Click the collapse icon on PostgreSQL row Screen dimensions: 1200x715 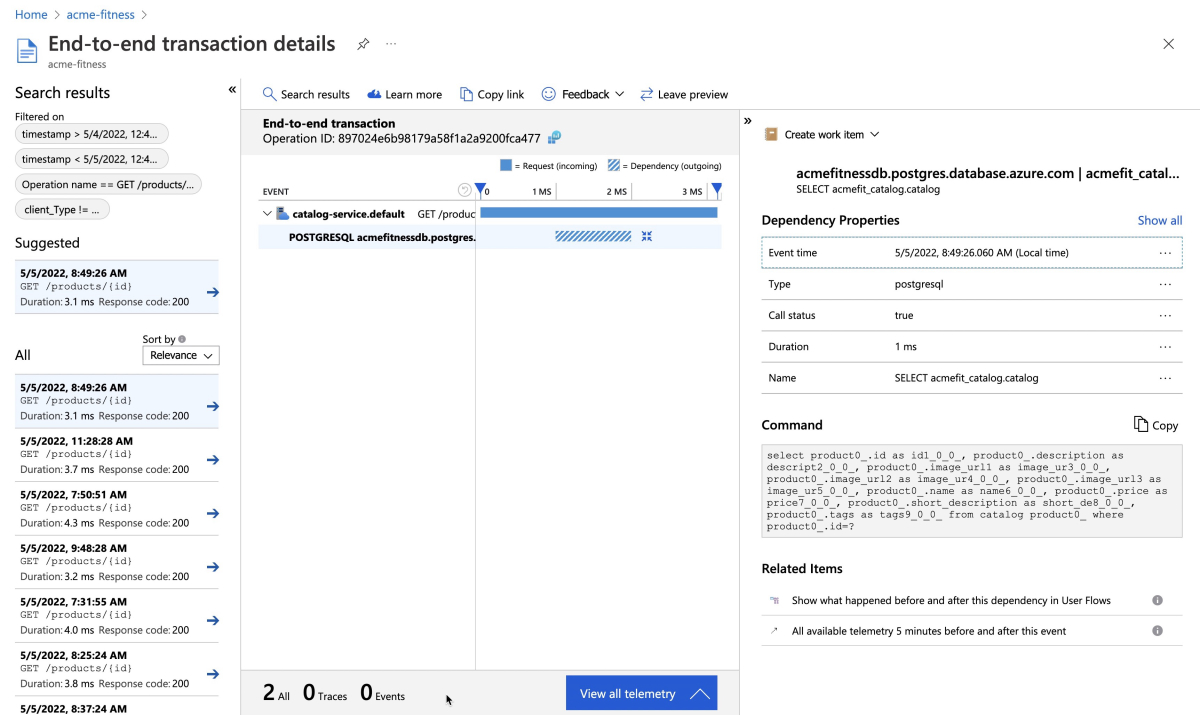coord(647,236)
